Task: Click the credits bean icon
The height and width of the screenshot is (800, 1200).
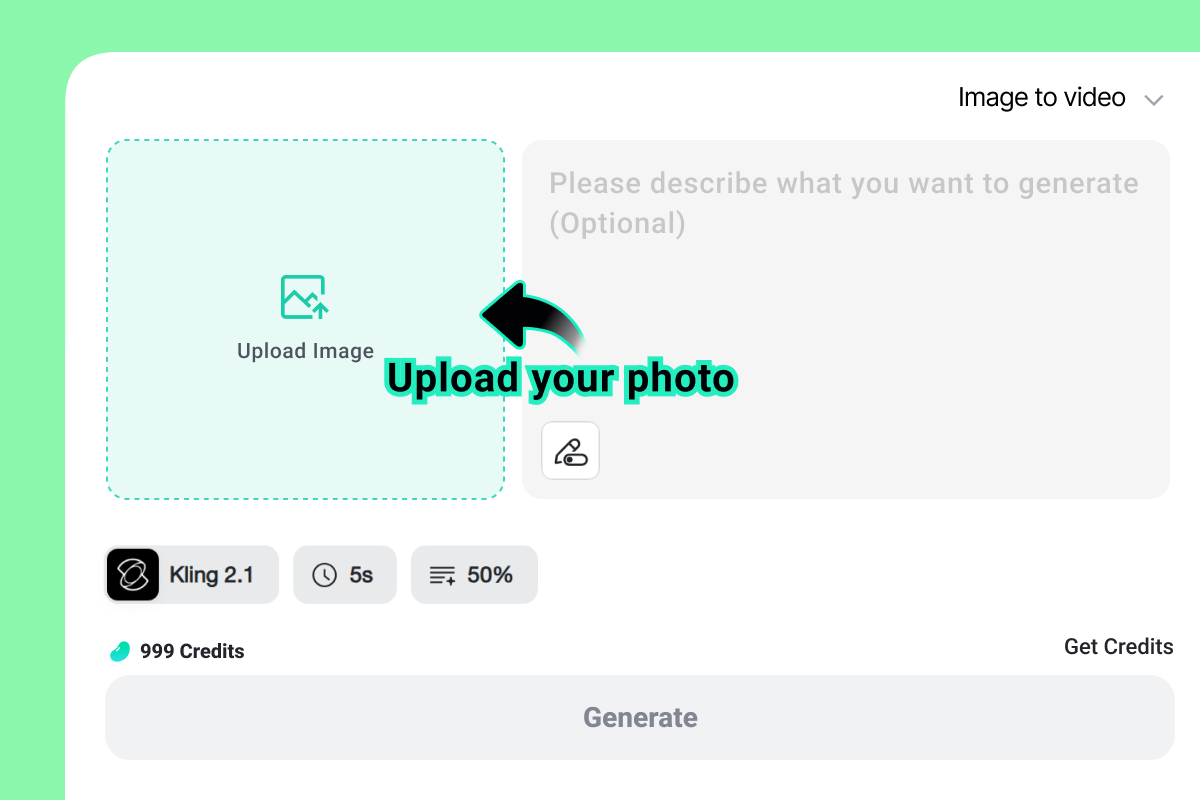Action: tap(120, 650)
